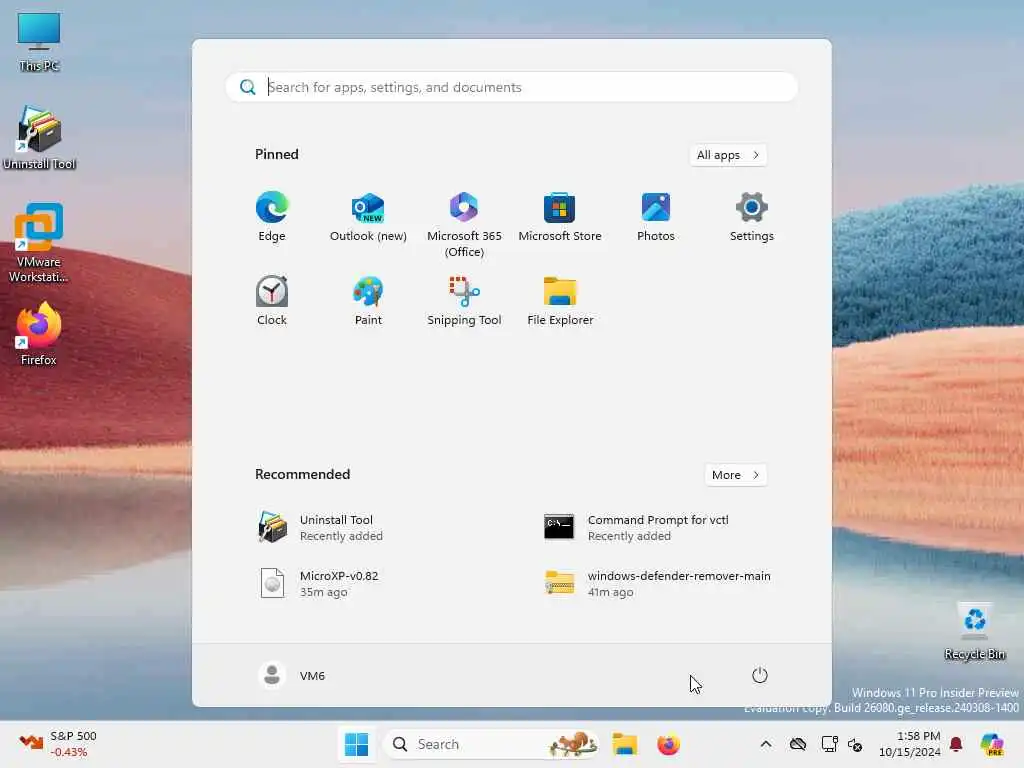The height and width of the screenshot is (768, 1024).
Task: Select This PC desktop icon
Action: point(39,42)
